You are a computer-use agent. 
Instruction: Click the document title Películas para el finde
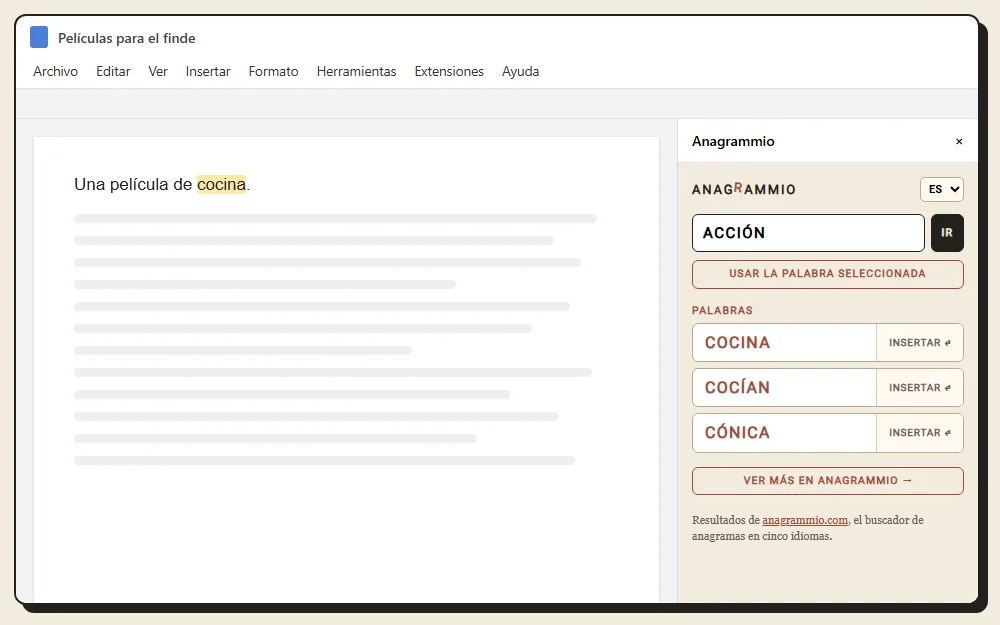[126, 38]
